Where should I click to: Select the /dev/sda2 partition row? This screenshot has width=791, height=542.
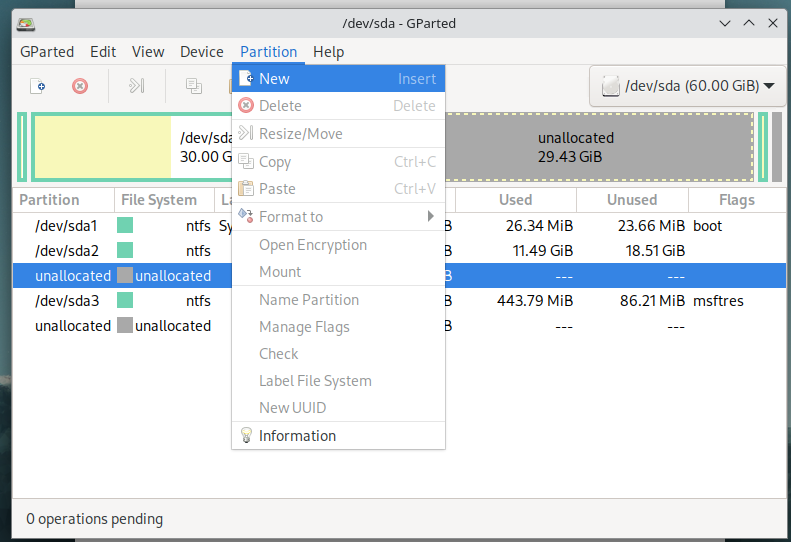[x=399, y=250]
